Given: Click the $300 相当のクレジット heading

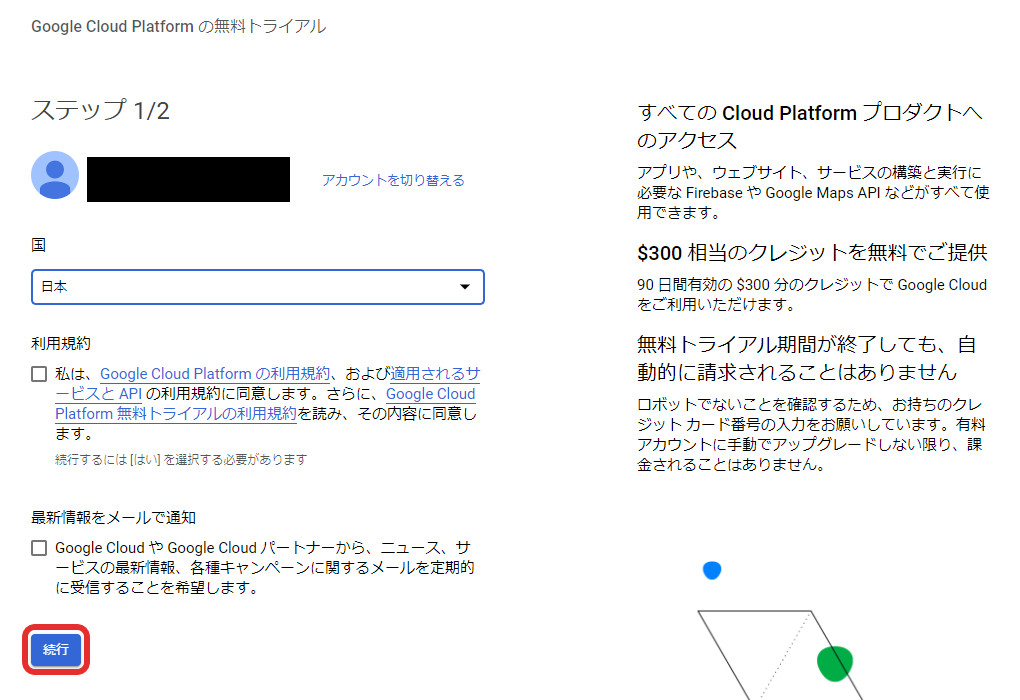Looking at the screenshot, I should coord(812,253).
